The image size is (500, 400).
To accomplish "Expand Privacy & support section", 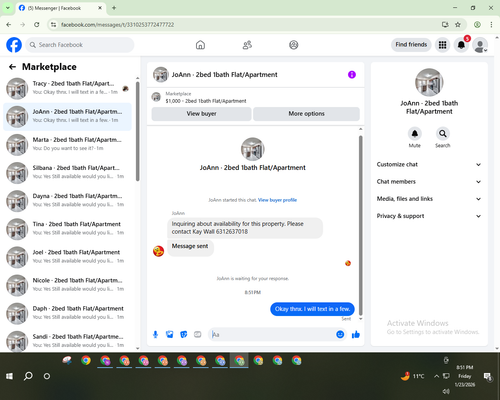I will [429, 216].
